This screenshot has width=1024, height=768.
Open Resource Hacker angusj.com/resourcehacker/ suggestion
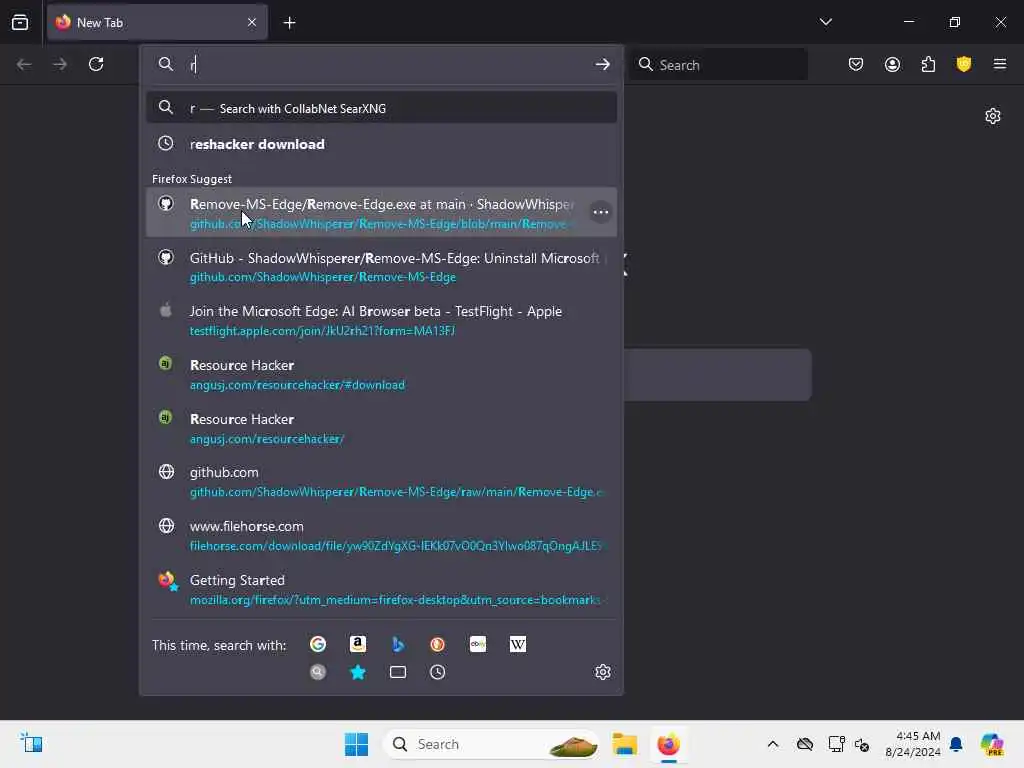click(381, 428)
